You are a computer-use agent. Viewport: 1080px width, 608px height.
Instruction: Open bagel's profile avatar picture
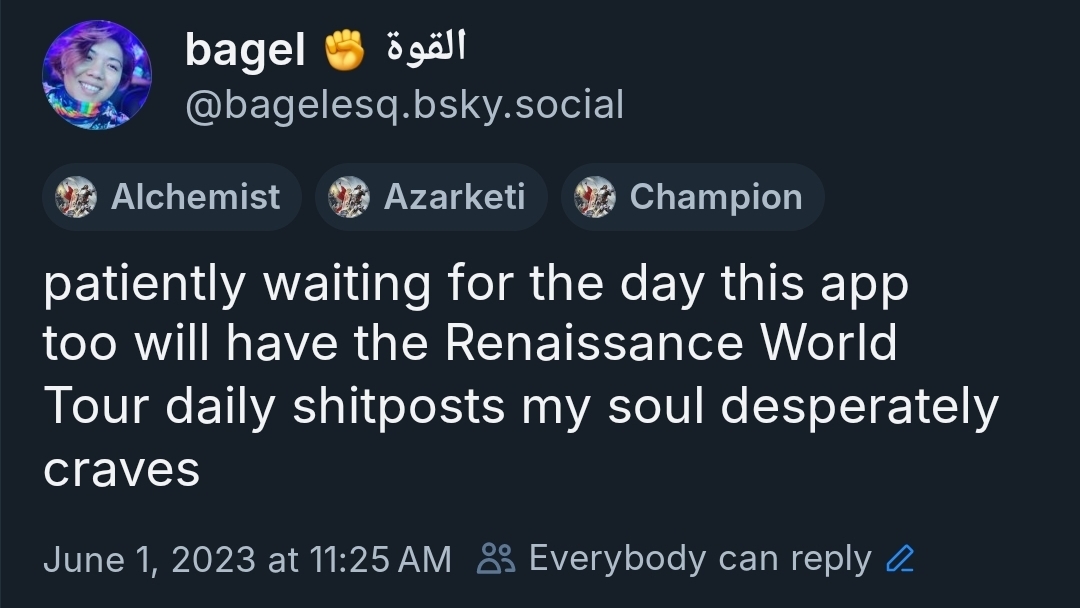97,75
